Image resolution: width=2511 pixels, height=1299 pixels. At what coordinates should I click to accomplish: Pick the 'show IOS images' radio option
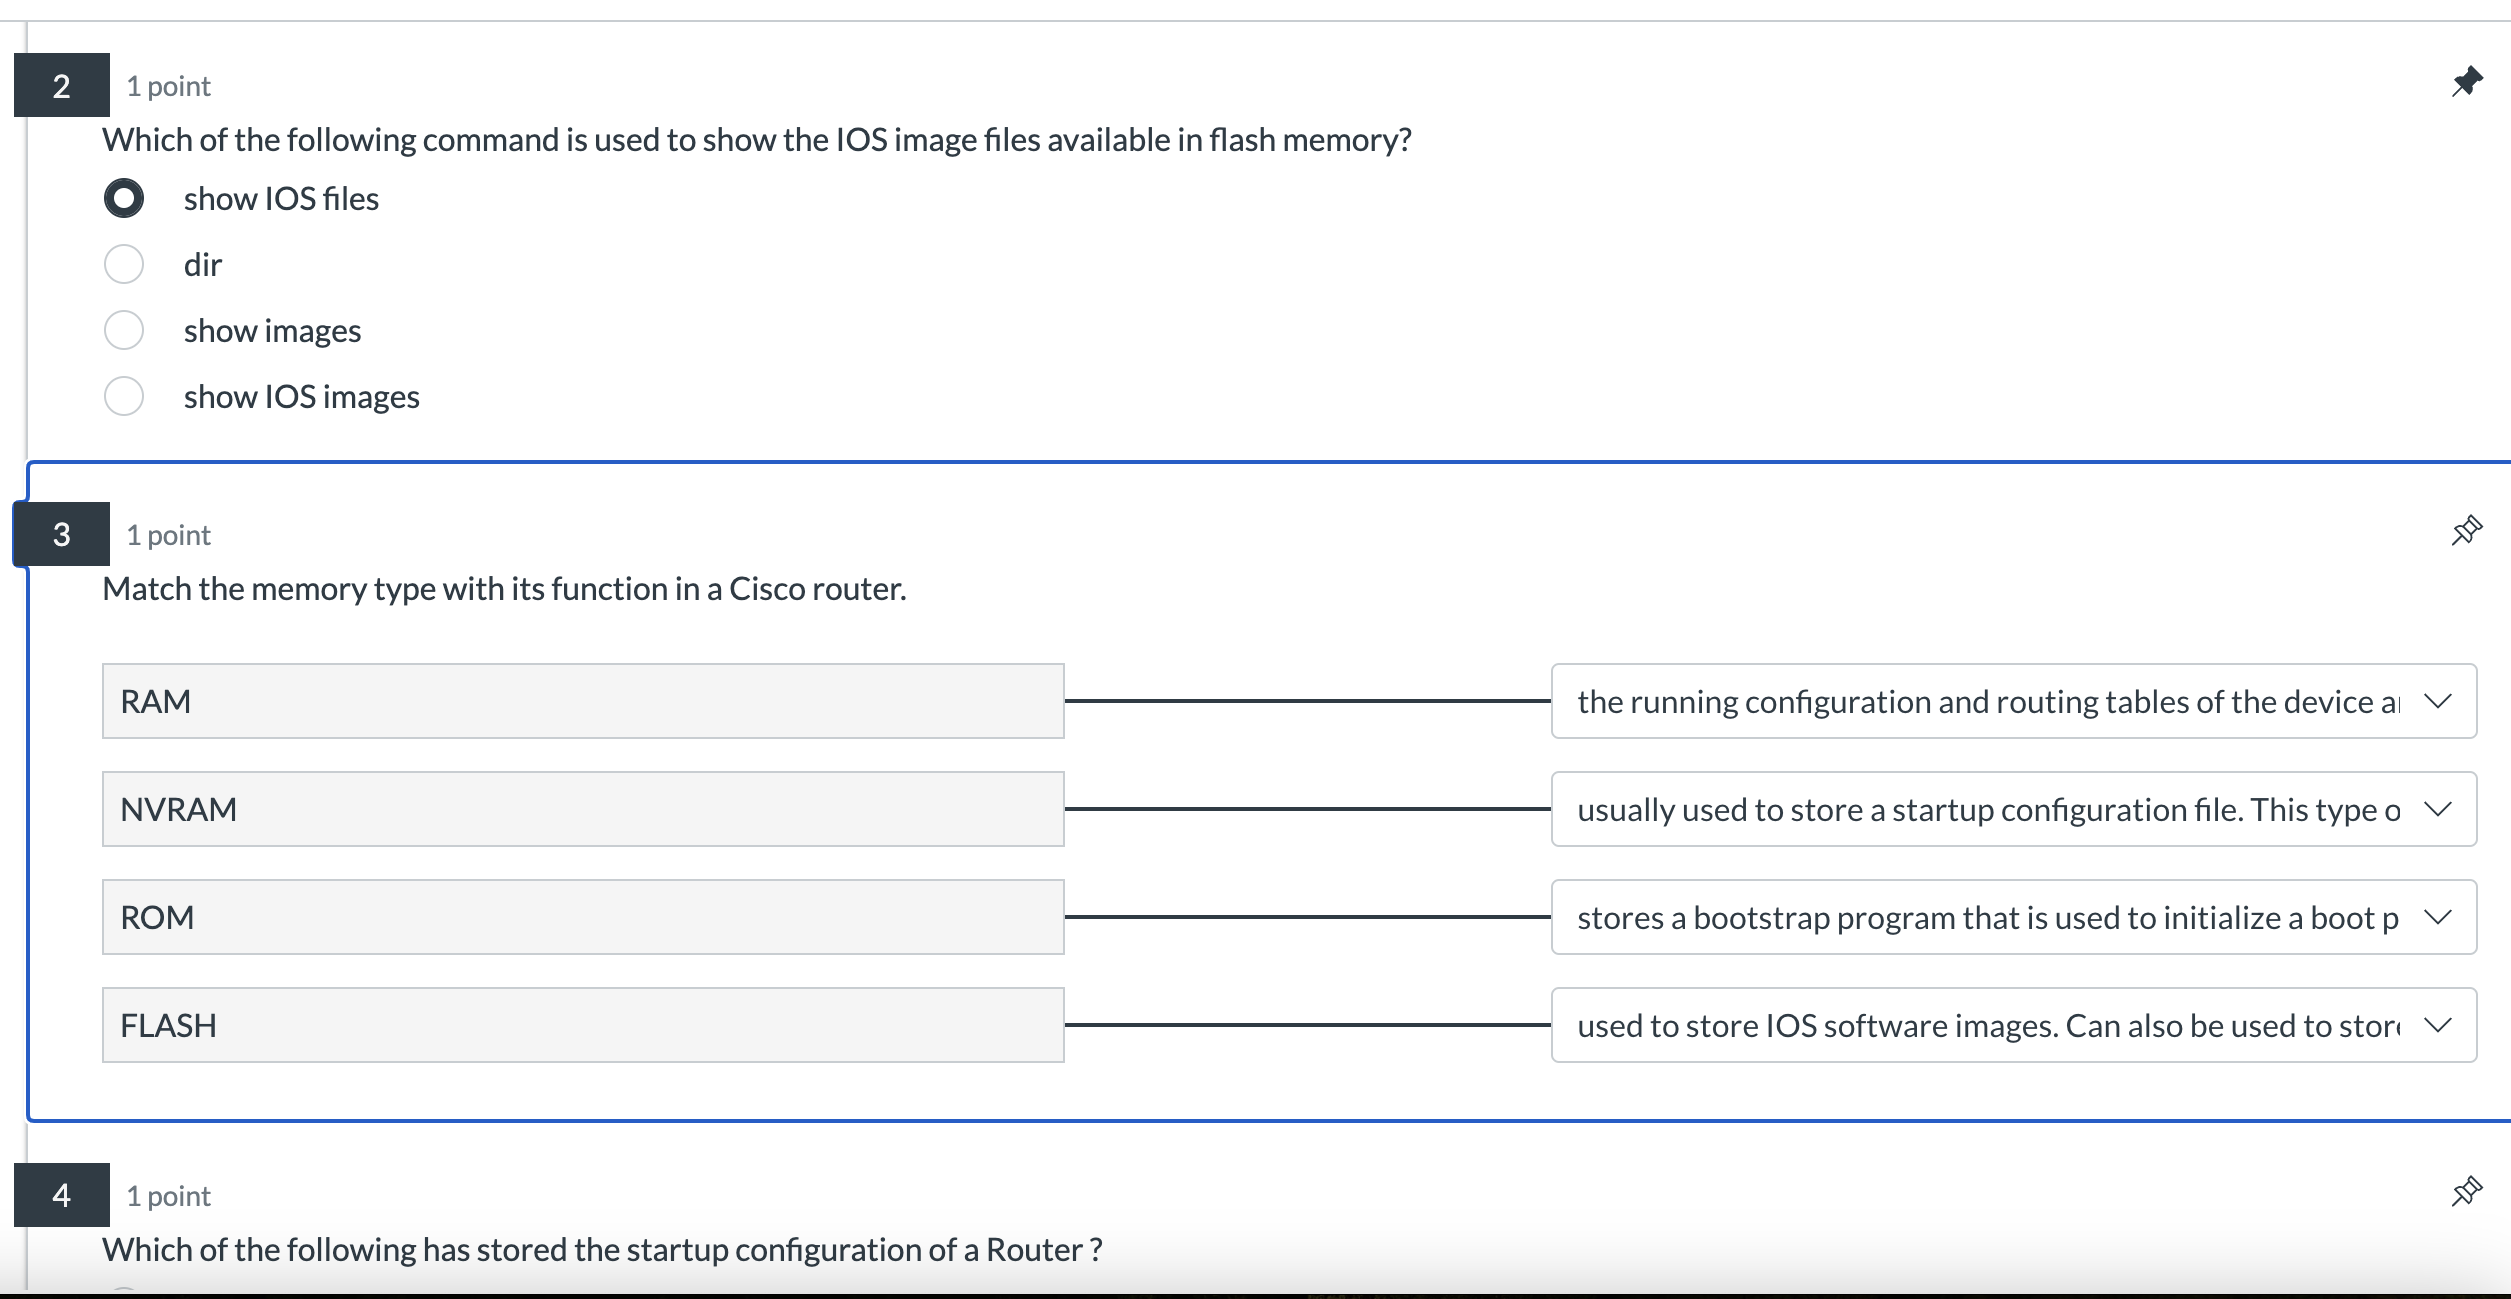click(124, 396)
